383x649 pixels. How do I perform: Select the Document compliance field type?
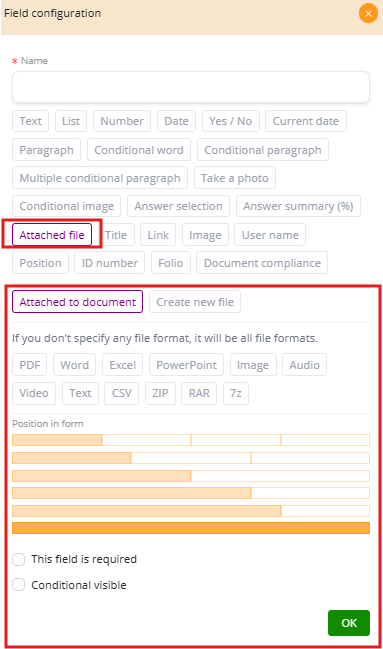262,263
